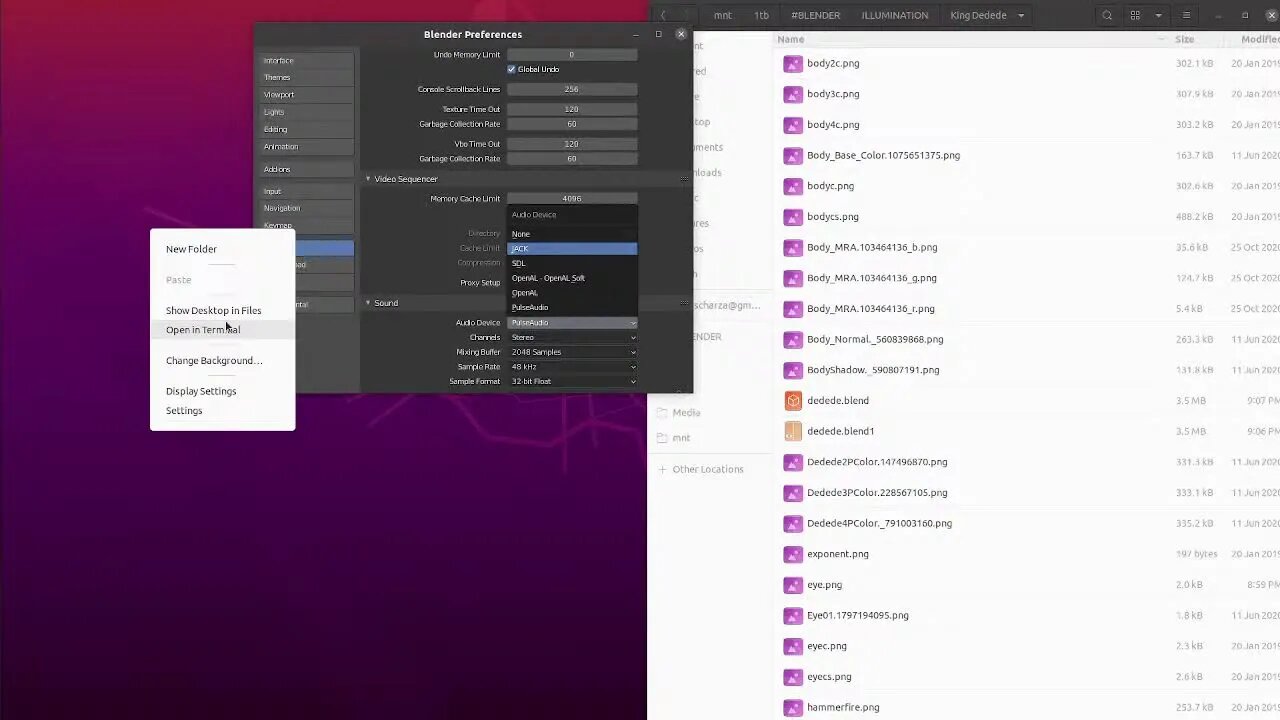Open the Navigation preferences tab
This screenshot has height=720, width=1280.
306,208
